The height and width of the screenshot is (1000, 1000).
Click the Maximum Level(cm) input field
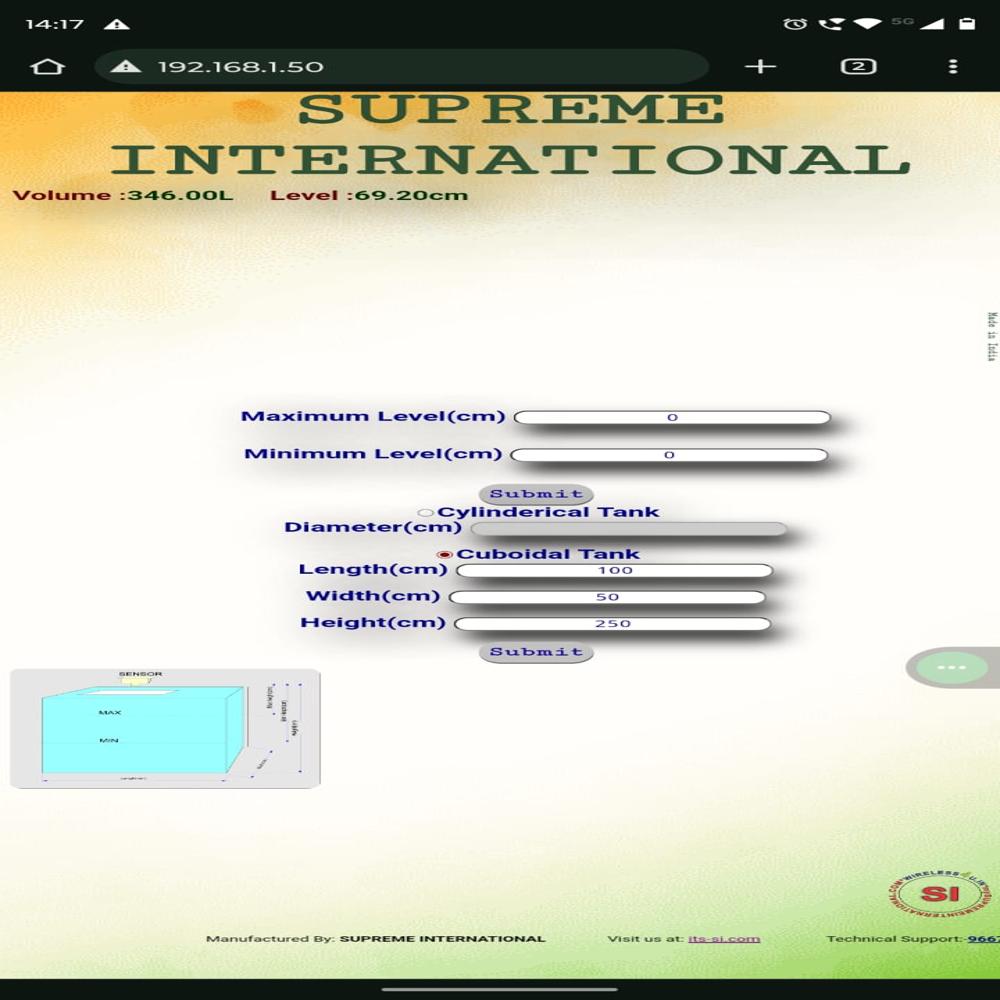672,418
